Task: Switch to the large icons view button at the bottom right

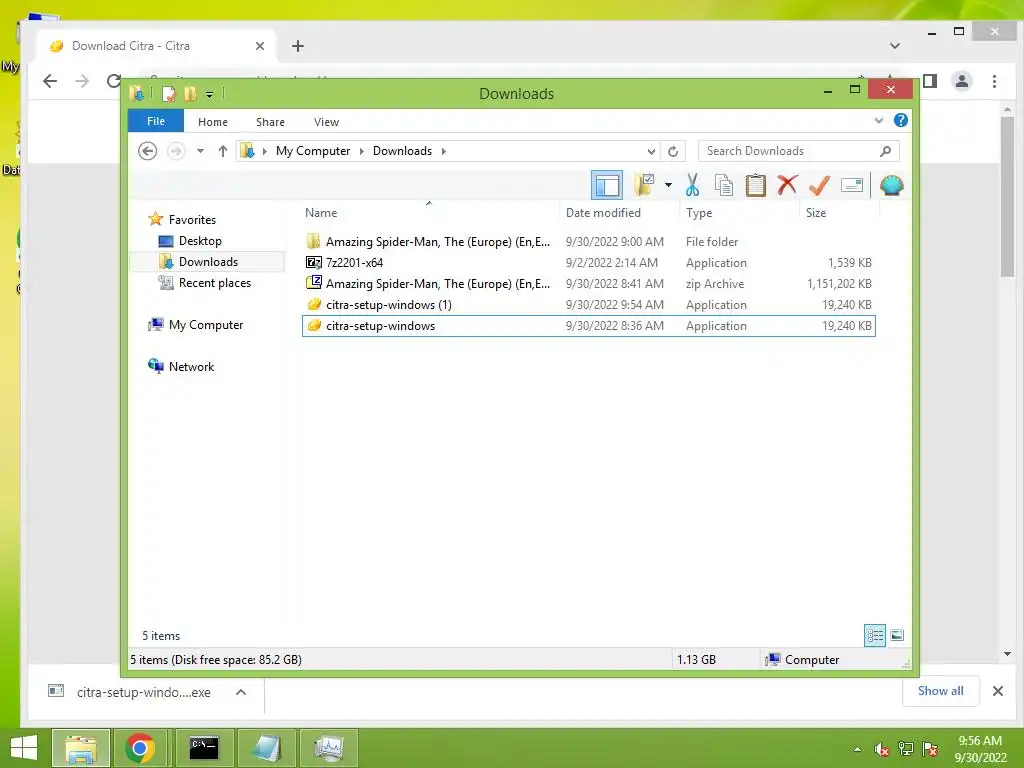Action: pyautogui.click(x=897, y=635)
